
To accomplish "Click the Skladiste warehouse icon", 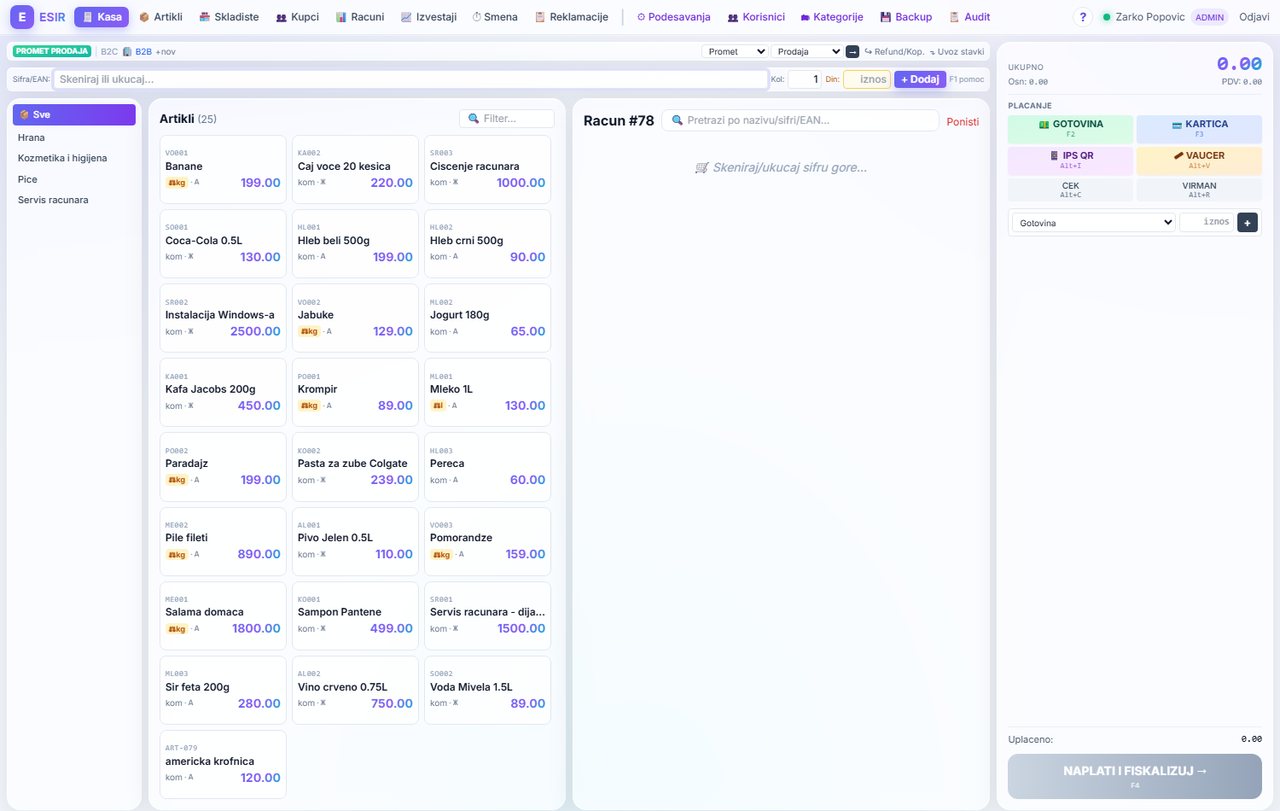I will (205, 17).
